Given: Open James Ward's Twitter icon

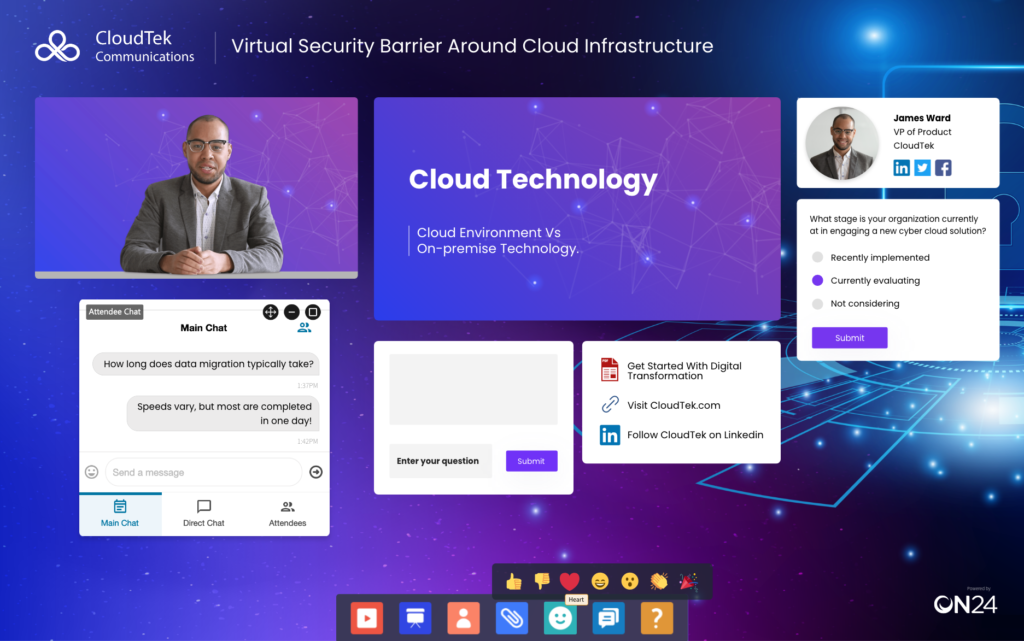Looking at the screenshot, I should pos(922,168).
